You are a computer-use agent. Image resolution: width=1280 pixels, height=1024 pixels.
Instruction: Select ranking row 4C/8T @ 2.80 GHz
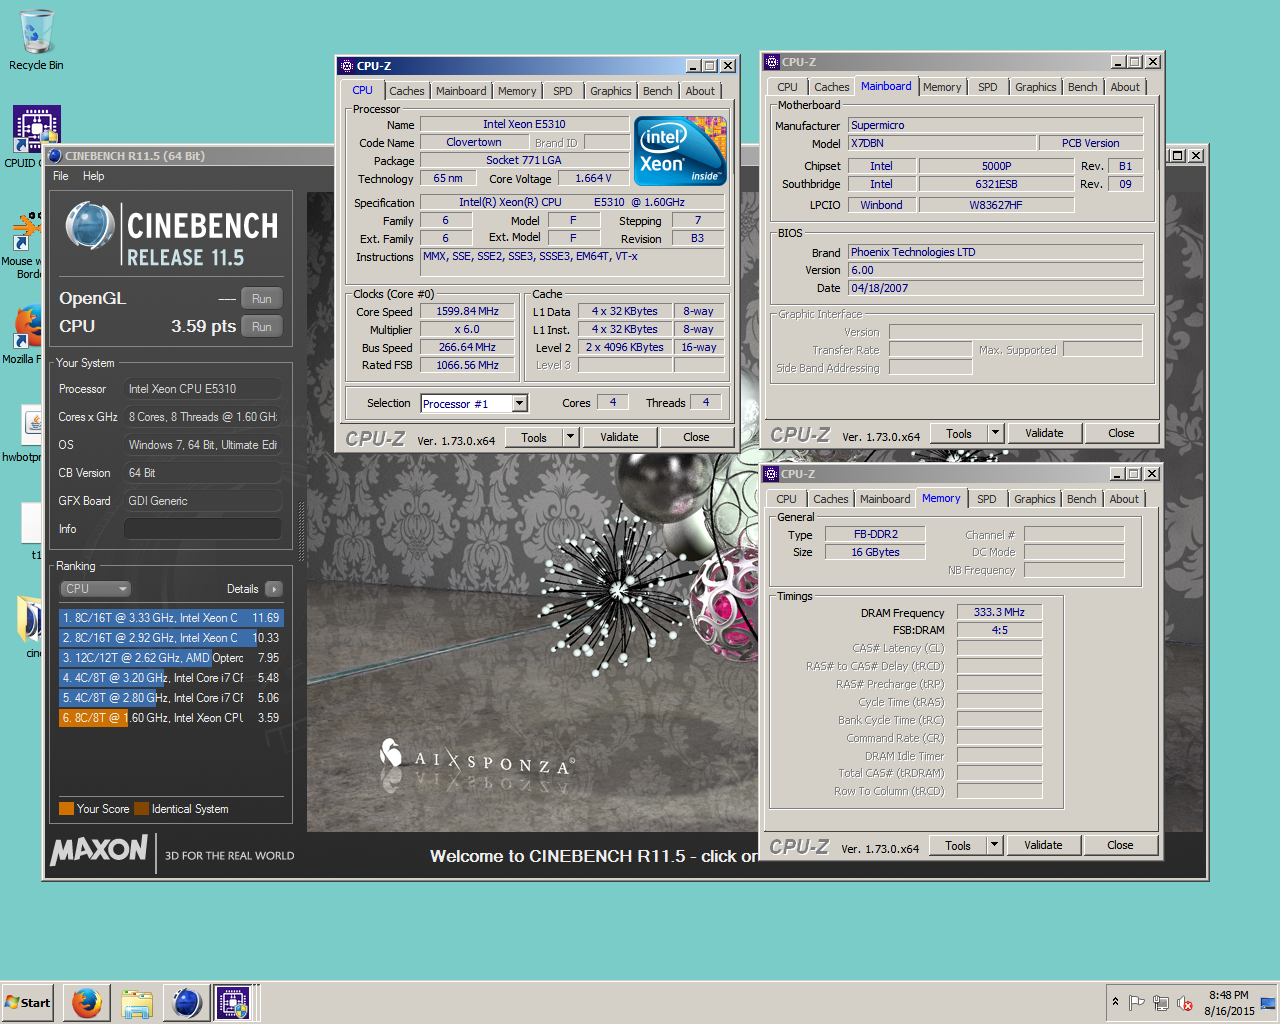pos(171,698)
